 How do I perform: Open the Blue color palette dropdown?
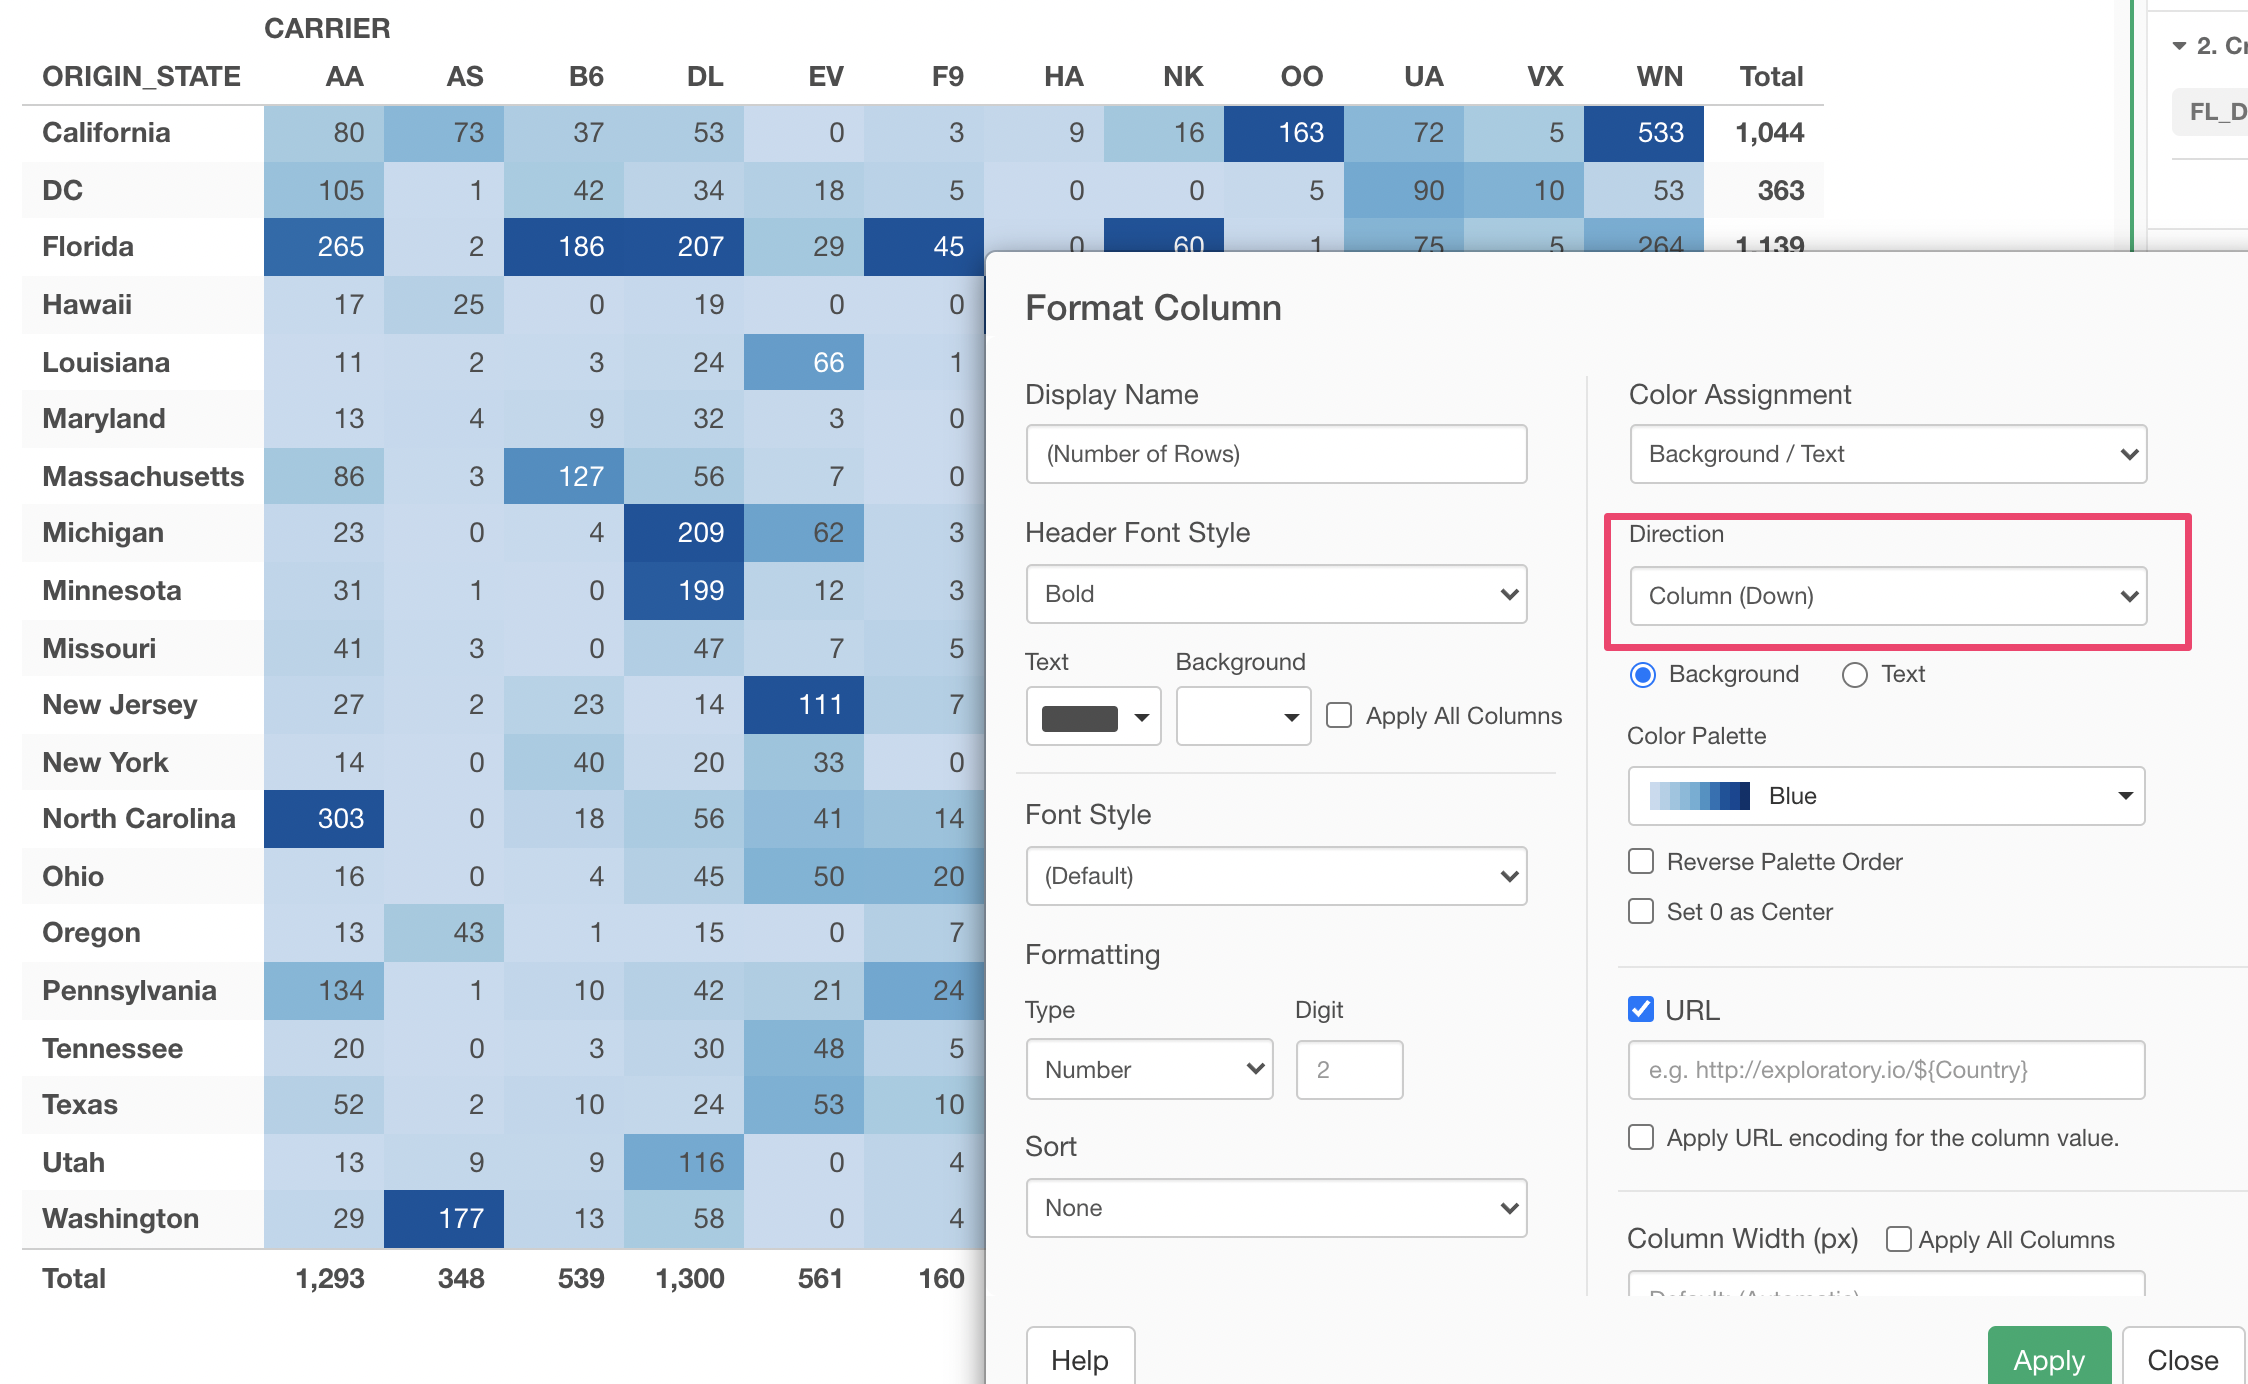[x=1886, y=796]
